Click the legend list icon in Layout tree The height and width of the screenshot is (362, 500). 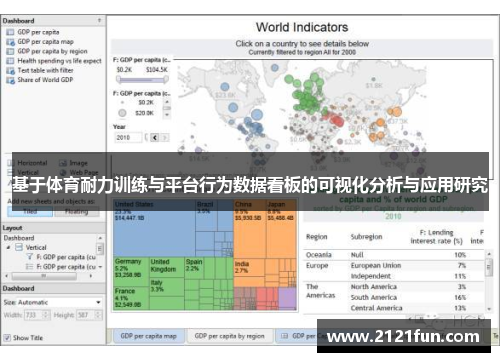[x=30, y=267]
